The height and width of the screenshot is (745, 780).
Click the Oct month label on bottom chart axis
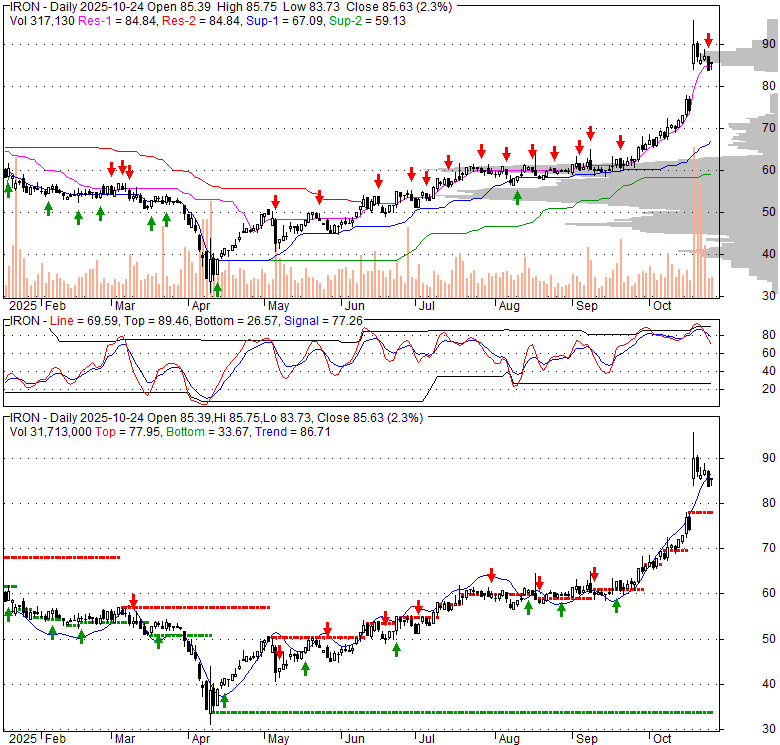(661, 738)
